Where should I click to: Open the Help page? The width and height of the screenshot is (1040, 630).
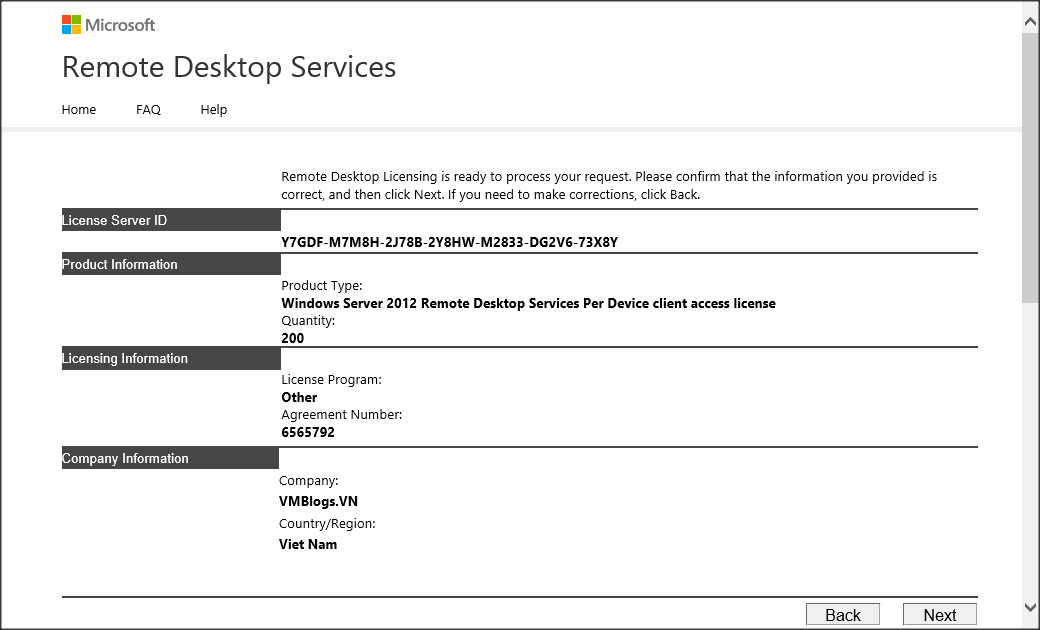coord(213,110)
